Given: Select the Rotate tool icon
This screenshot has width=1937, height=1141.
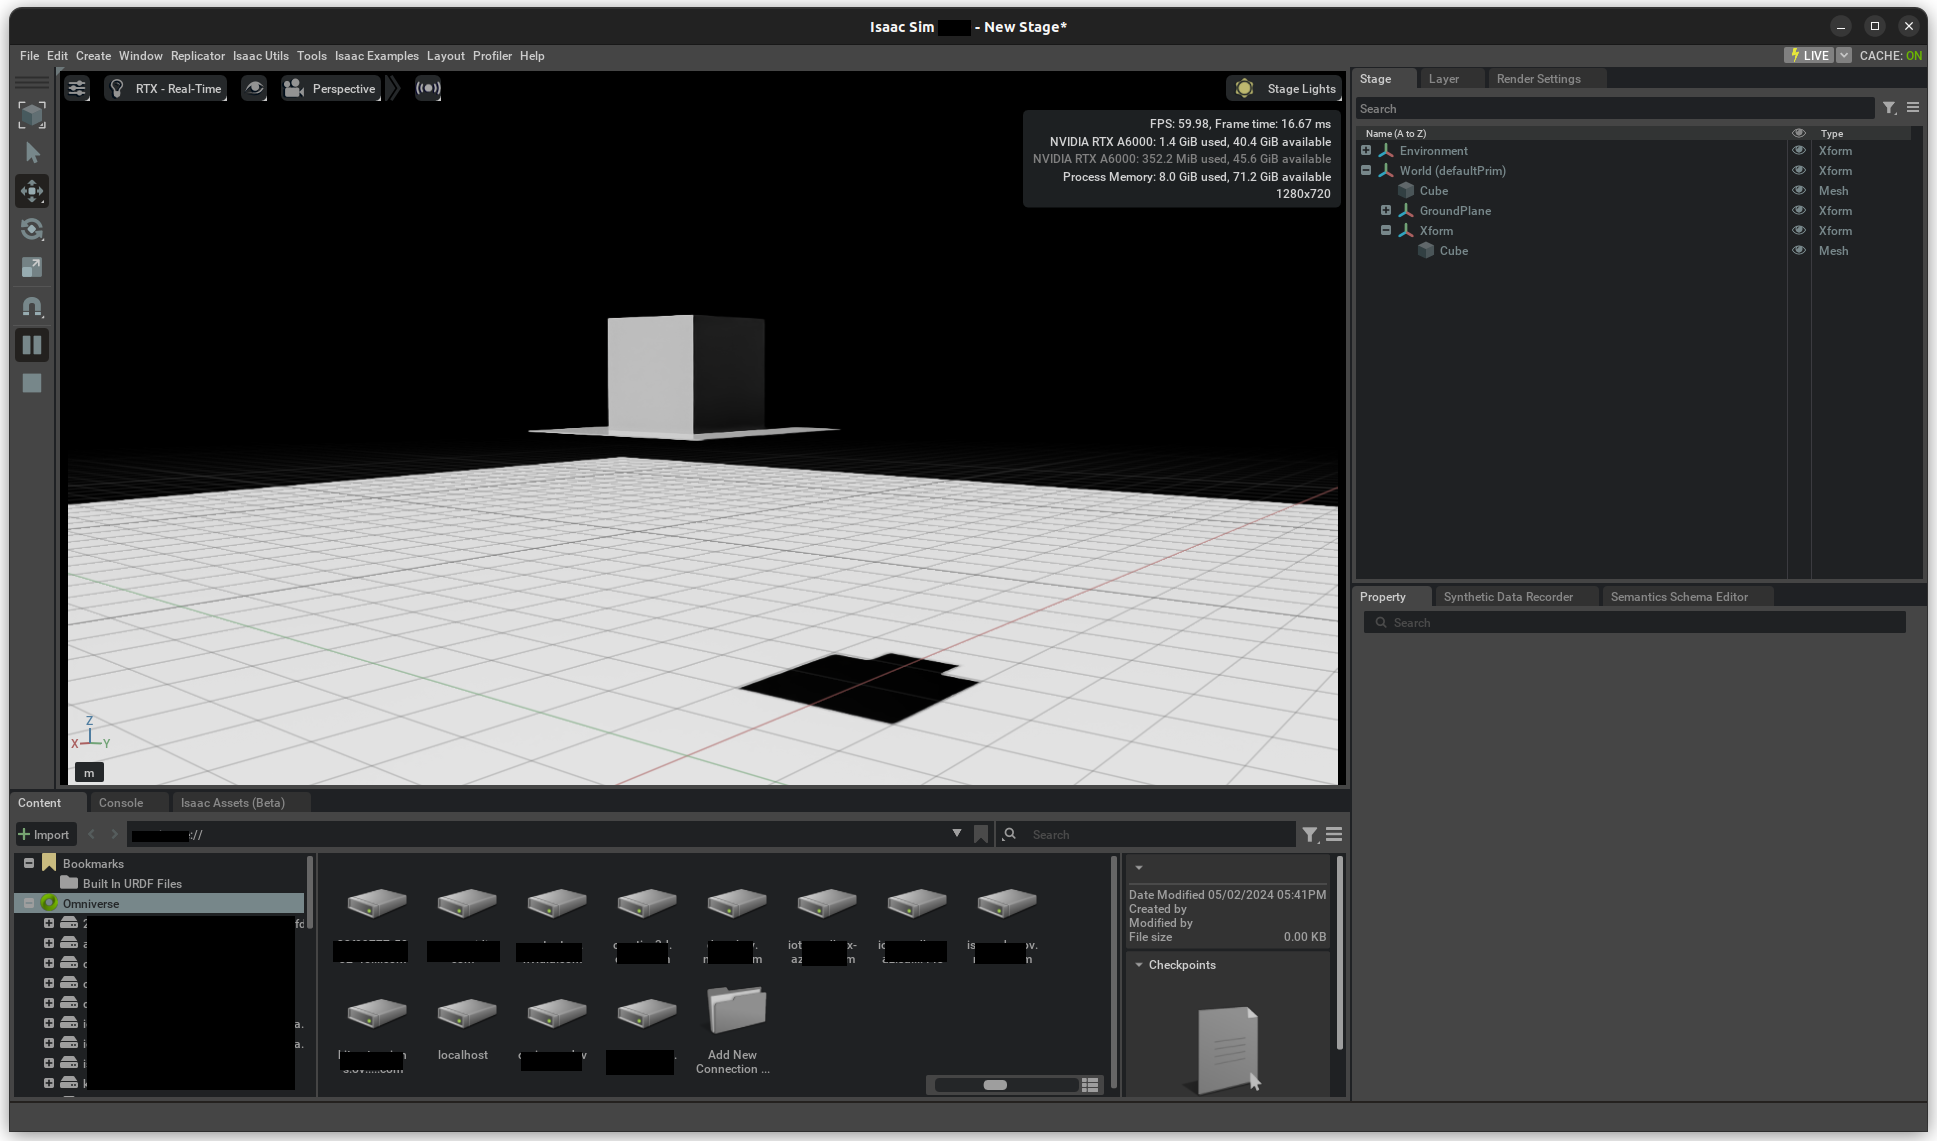Looking at the screenshot, I should click(x=32, y=229).
